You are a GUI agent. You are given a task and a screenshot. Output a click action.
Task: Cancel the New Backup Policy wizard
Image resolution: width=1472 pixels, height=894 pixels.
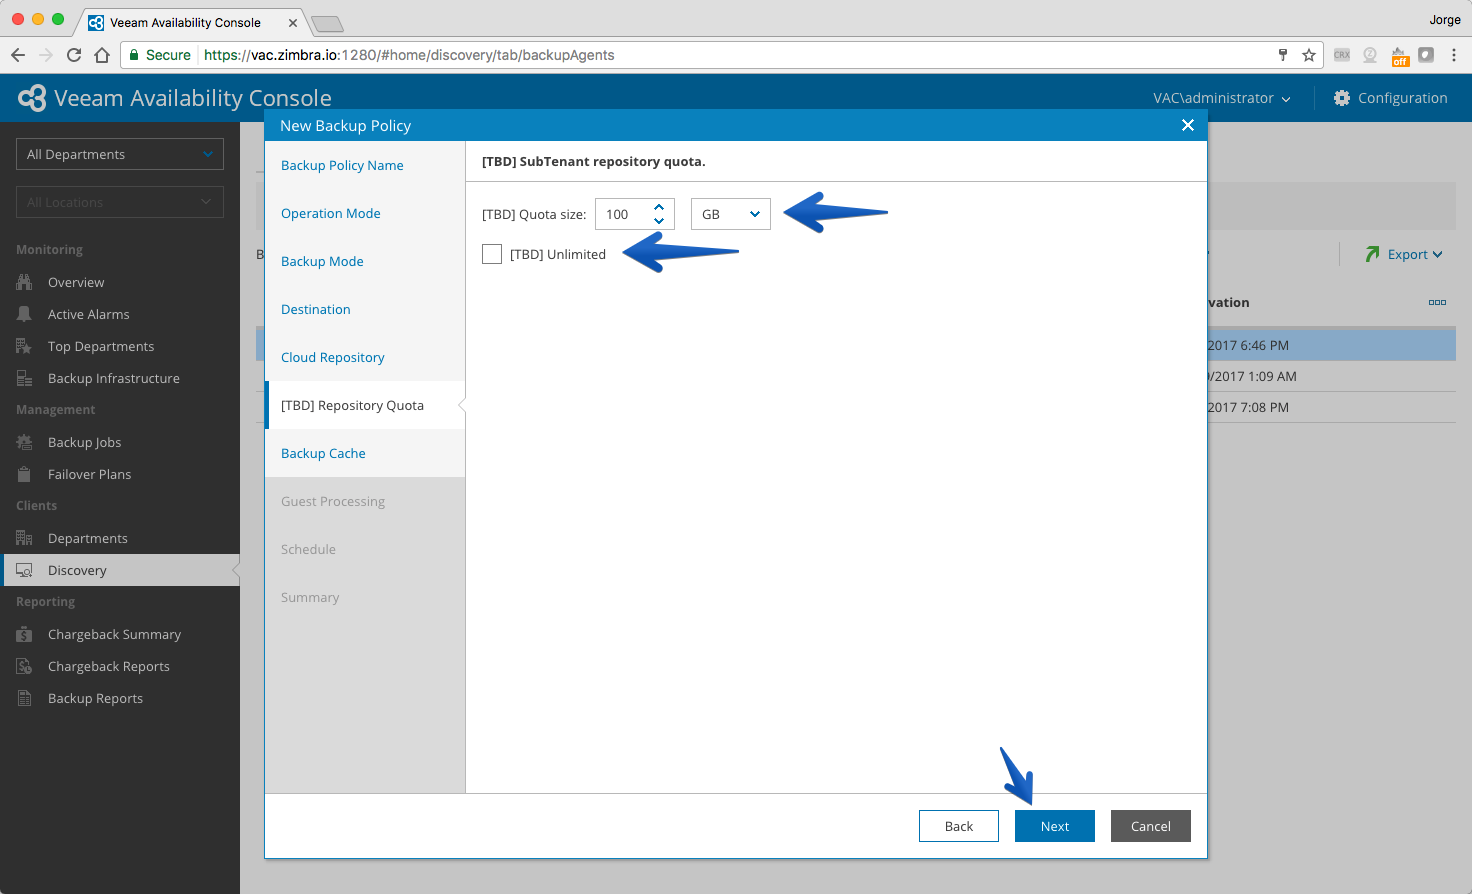click(1151, 826)
